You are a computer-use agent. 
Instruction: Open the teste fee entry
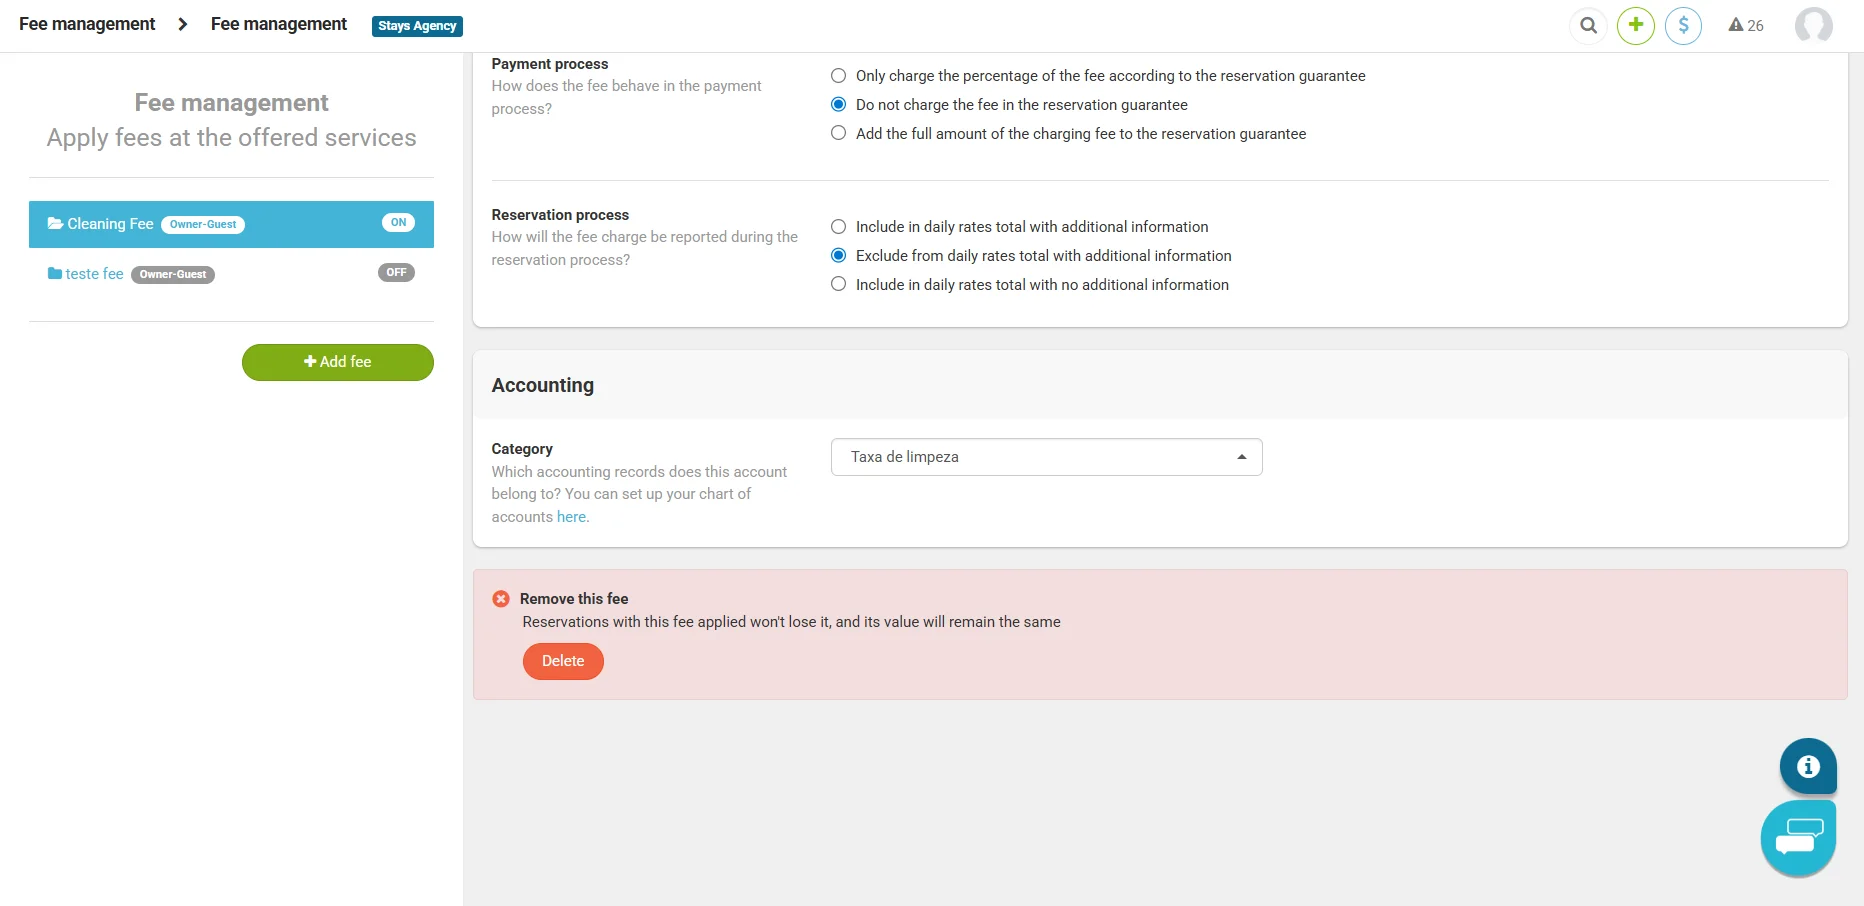pyautogui.click(x=94, y=274)
